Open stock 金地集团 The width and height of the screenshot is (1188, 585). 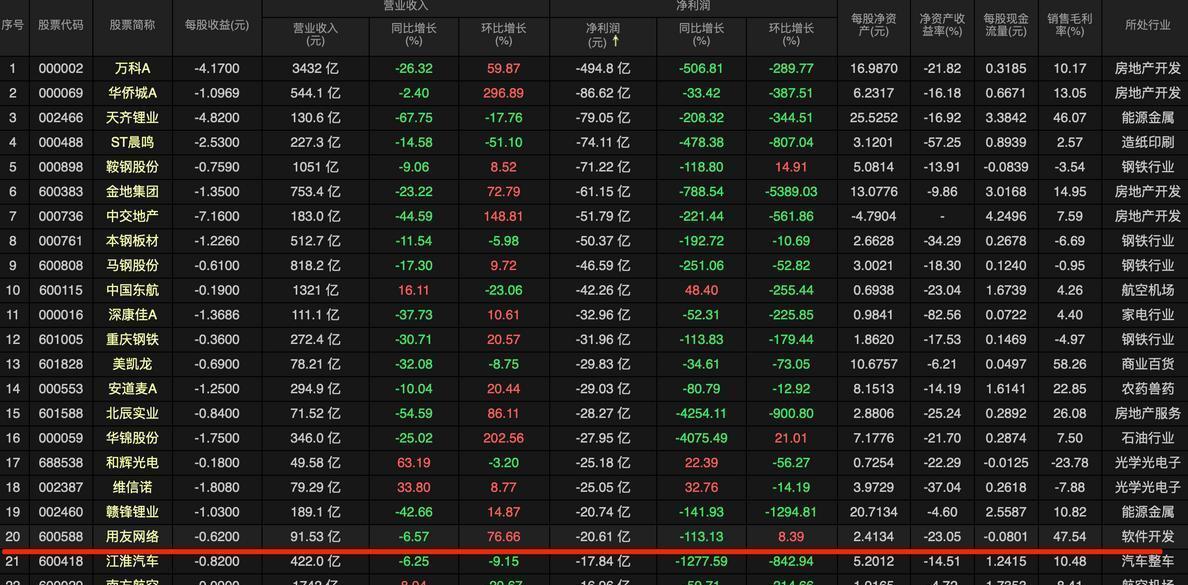[133, 192]
